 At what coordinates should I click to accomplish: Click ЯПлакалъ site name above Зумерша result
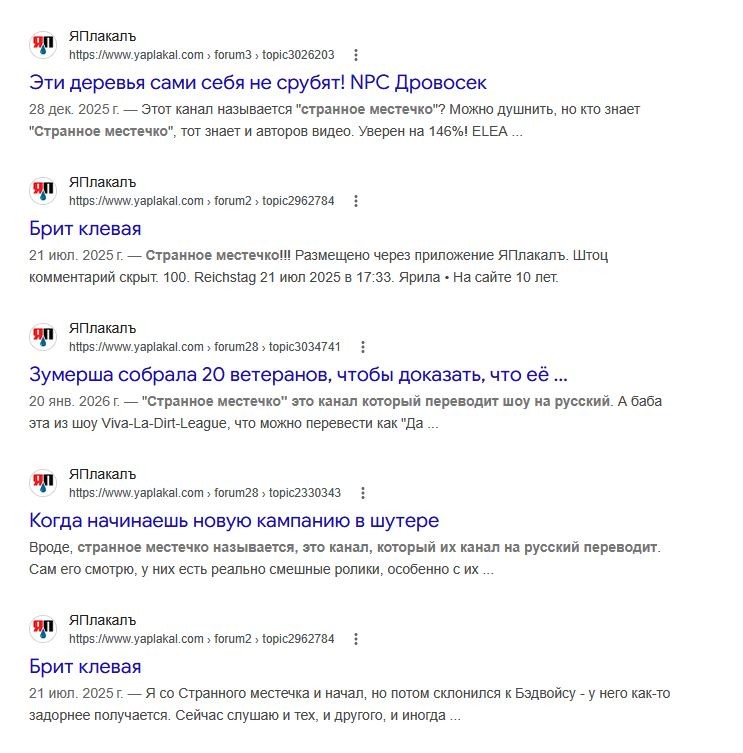click(102, 328)
